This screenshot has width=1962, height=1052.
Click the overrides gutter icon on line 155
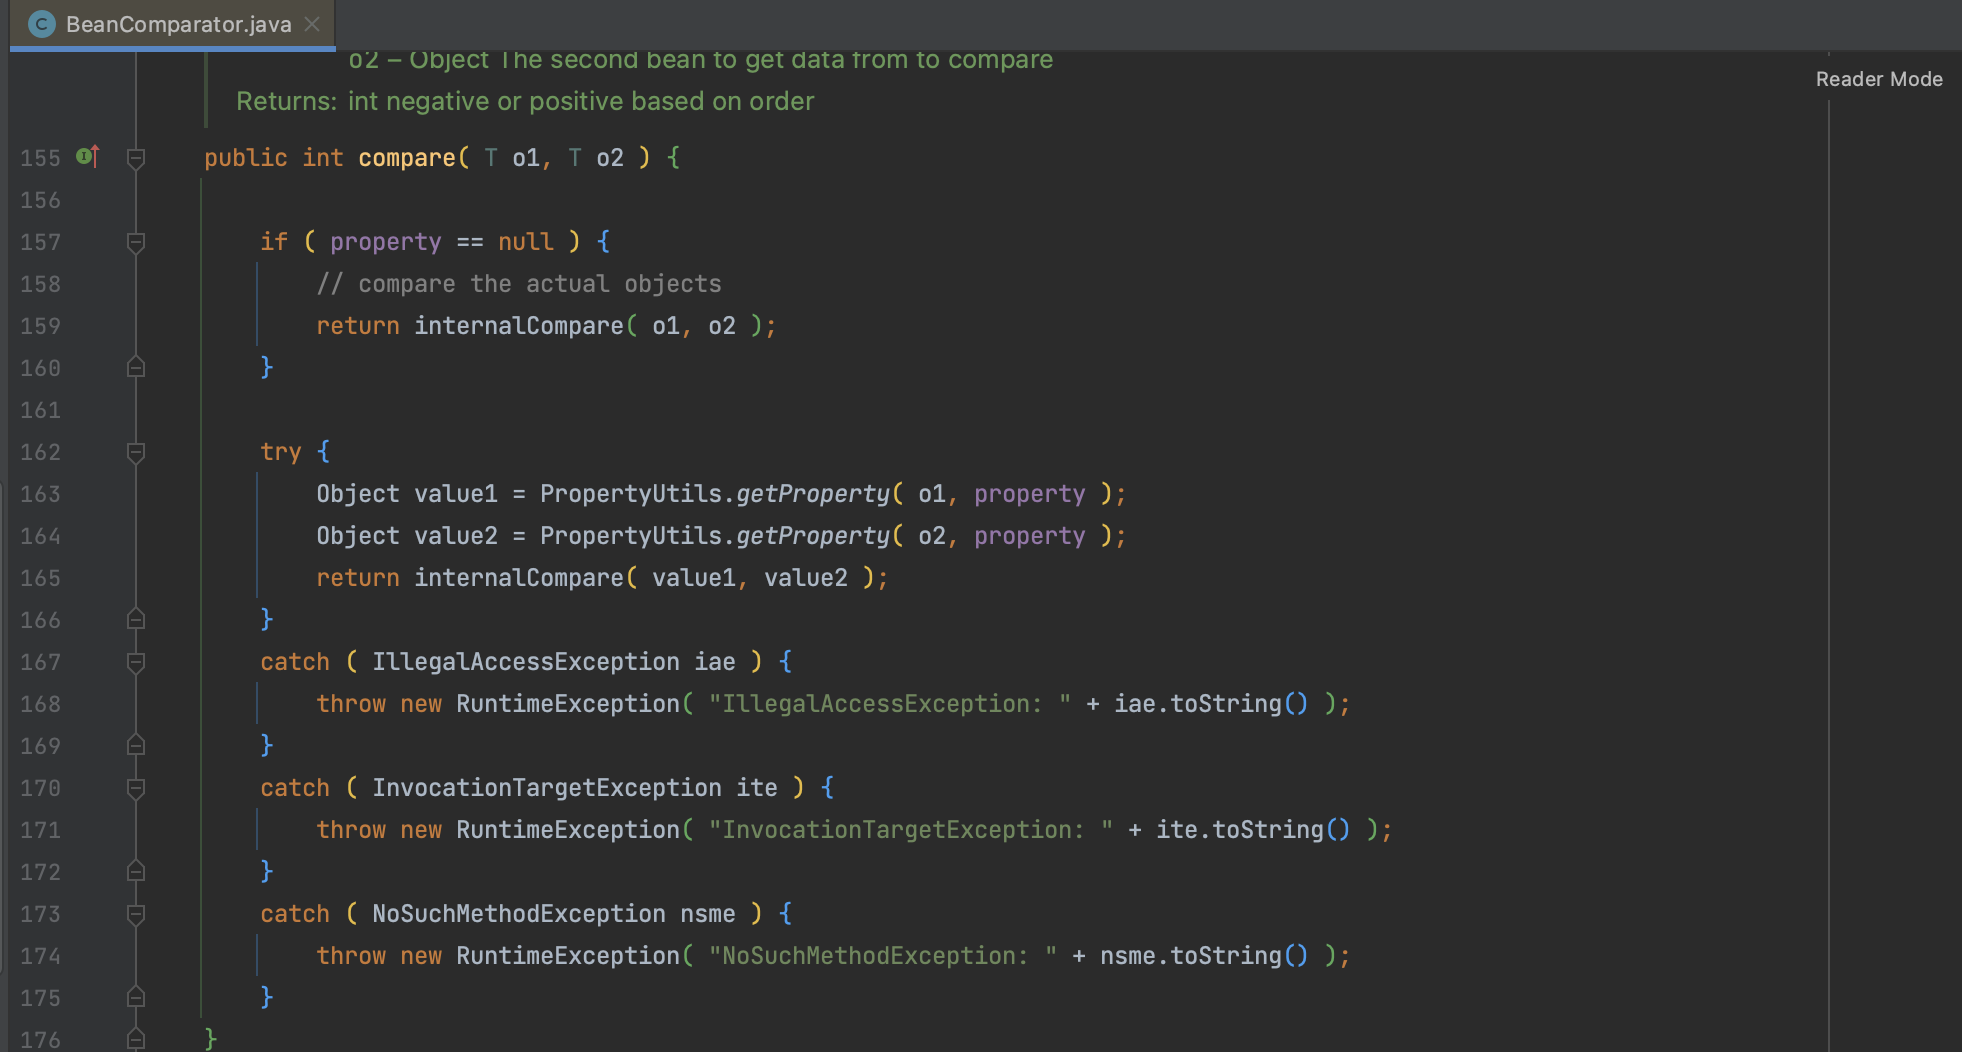[x=88, y=156]
